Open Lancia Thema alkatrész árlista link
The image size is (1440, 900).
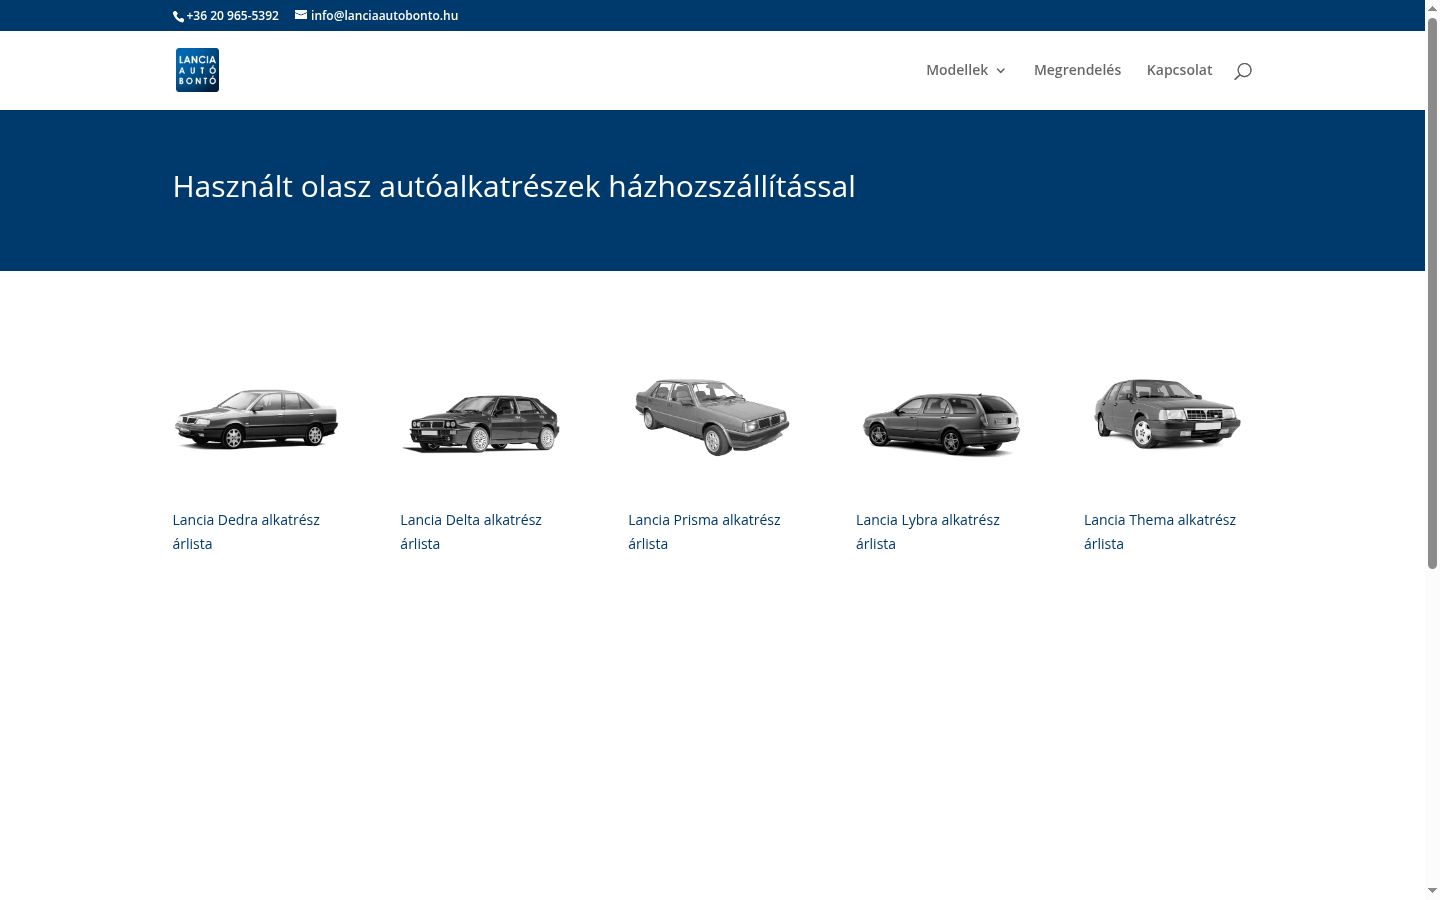tap(1160, 532)
